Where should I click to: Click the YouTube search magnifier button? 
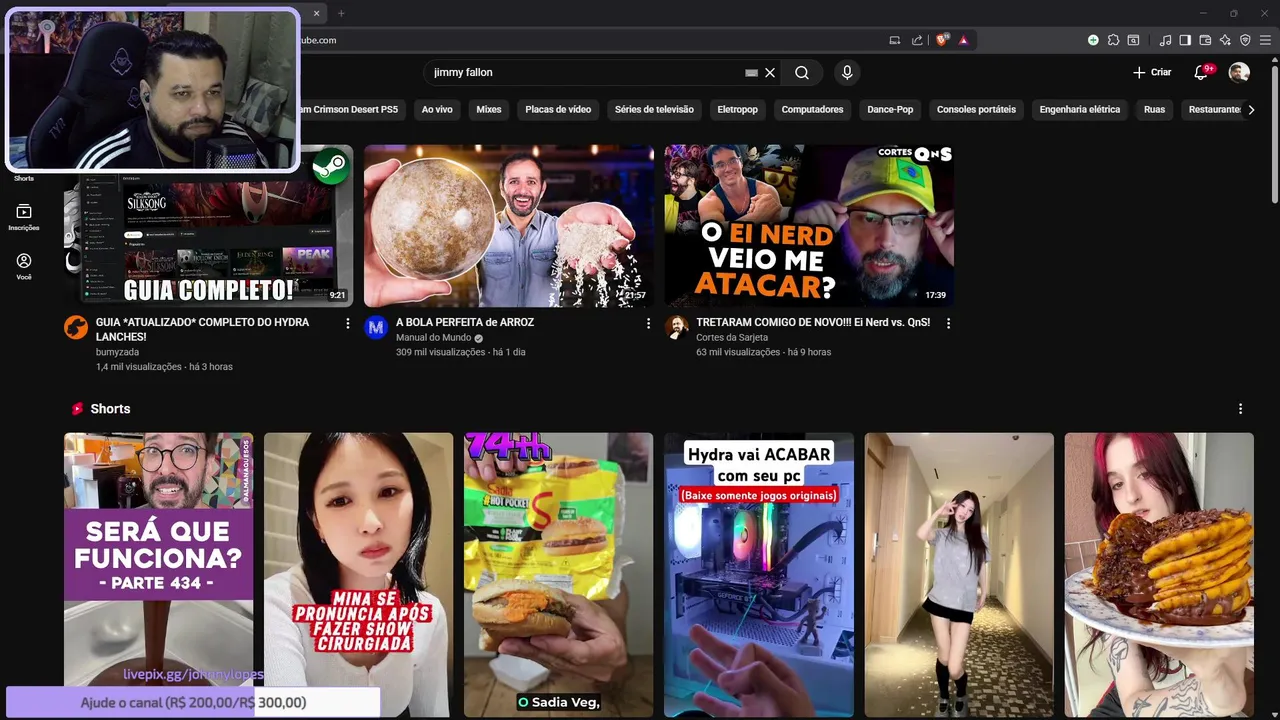click(802, 72)
